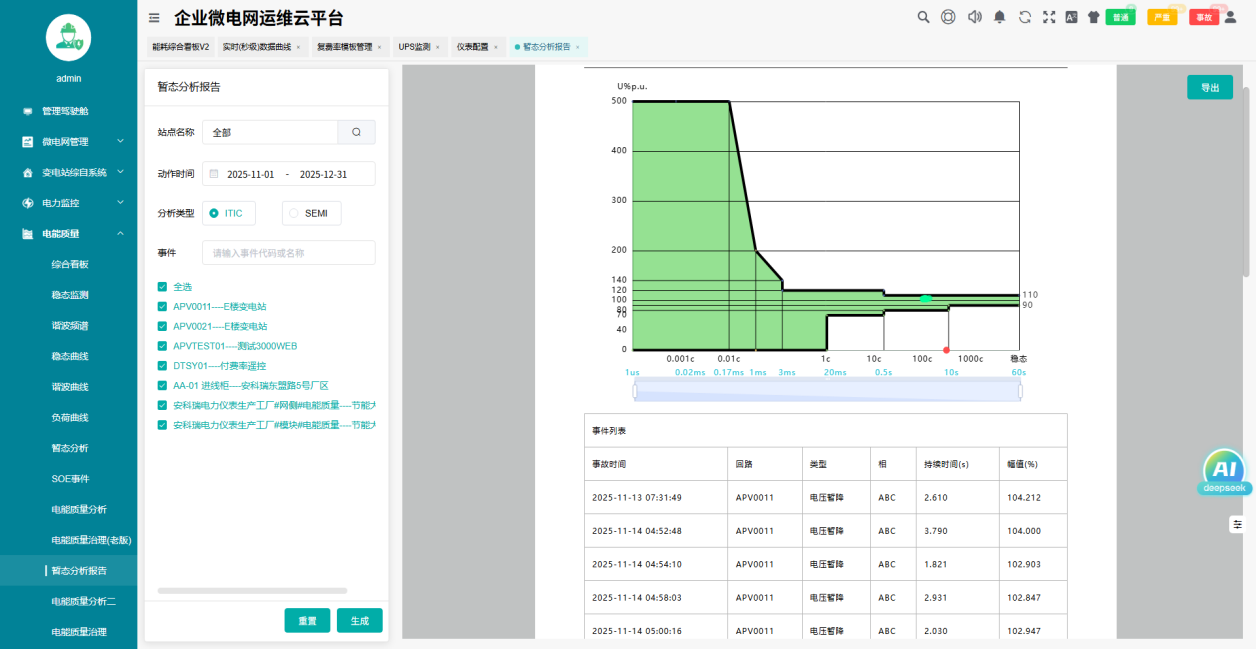Click the 导出 export button

tap(1209, 88)
